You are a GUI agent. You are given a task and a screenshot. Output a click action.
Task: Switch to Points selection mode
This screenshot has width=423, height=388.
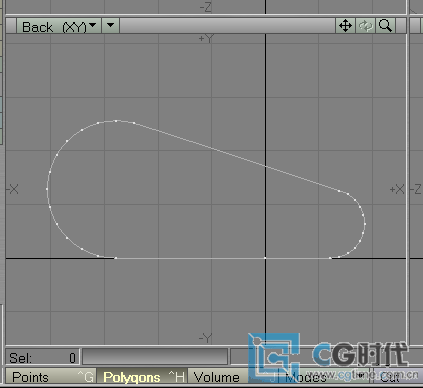[x=51, y=377]
